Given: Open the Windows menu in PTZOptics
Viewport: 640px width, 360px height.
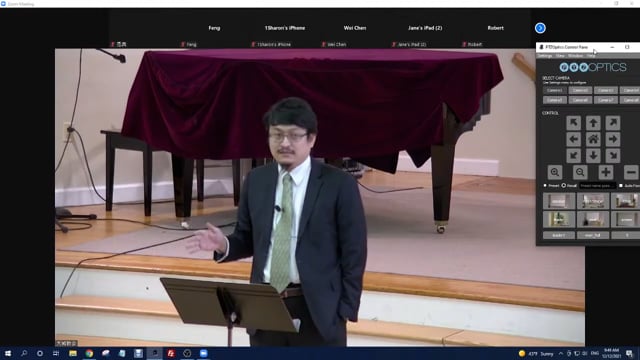Looking at the screenshot, I should pyautogui.click(x=575, y=56).
